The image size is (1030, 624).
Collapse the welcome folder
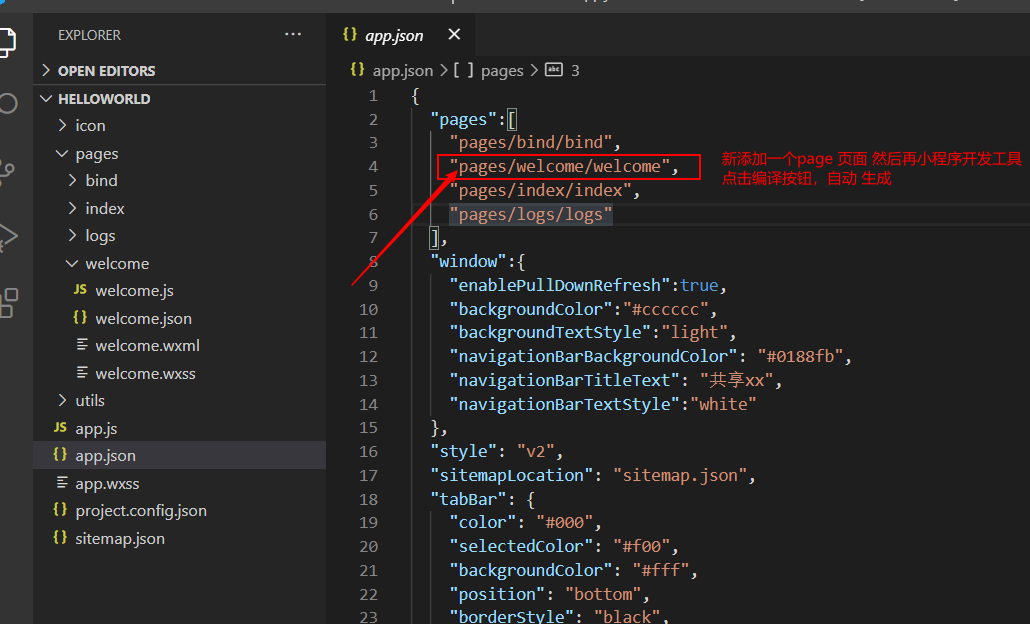[72, 263]
